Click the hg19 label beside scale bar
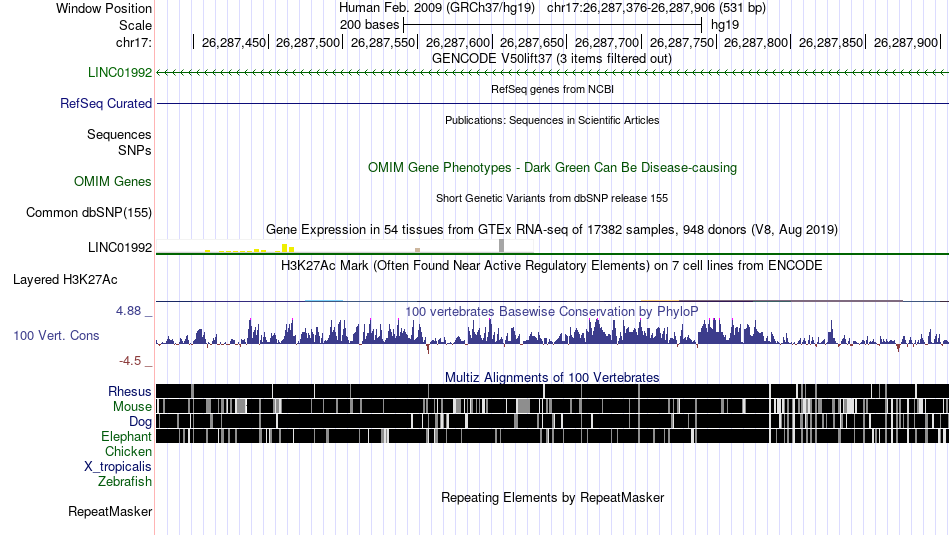Image resolution: width=950 pixels, height=535 pixels. 725,25
